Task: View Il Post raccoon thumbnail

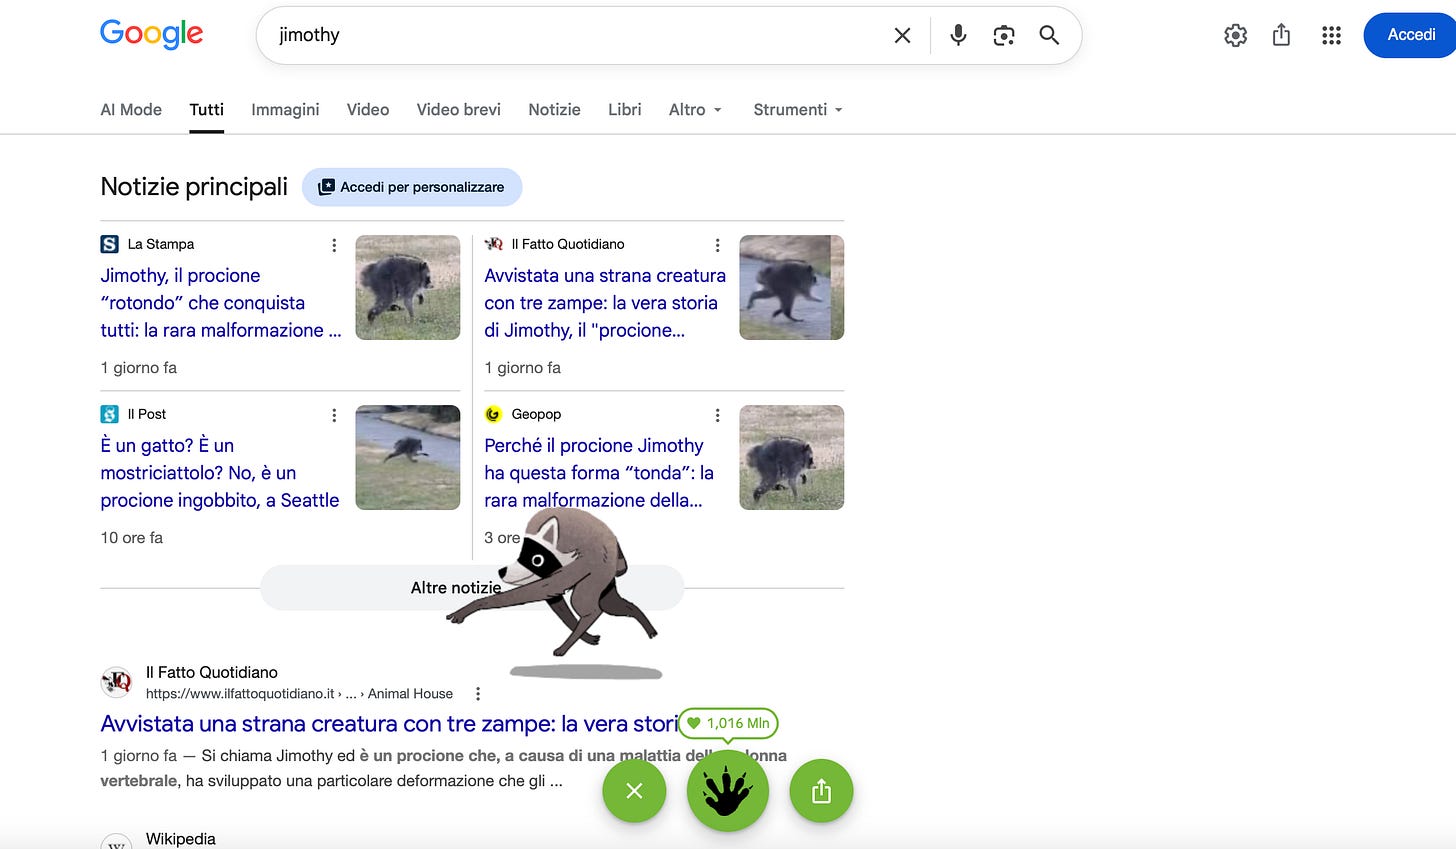Action: (x=408, y=457)
